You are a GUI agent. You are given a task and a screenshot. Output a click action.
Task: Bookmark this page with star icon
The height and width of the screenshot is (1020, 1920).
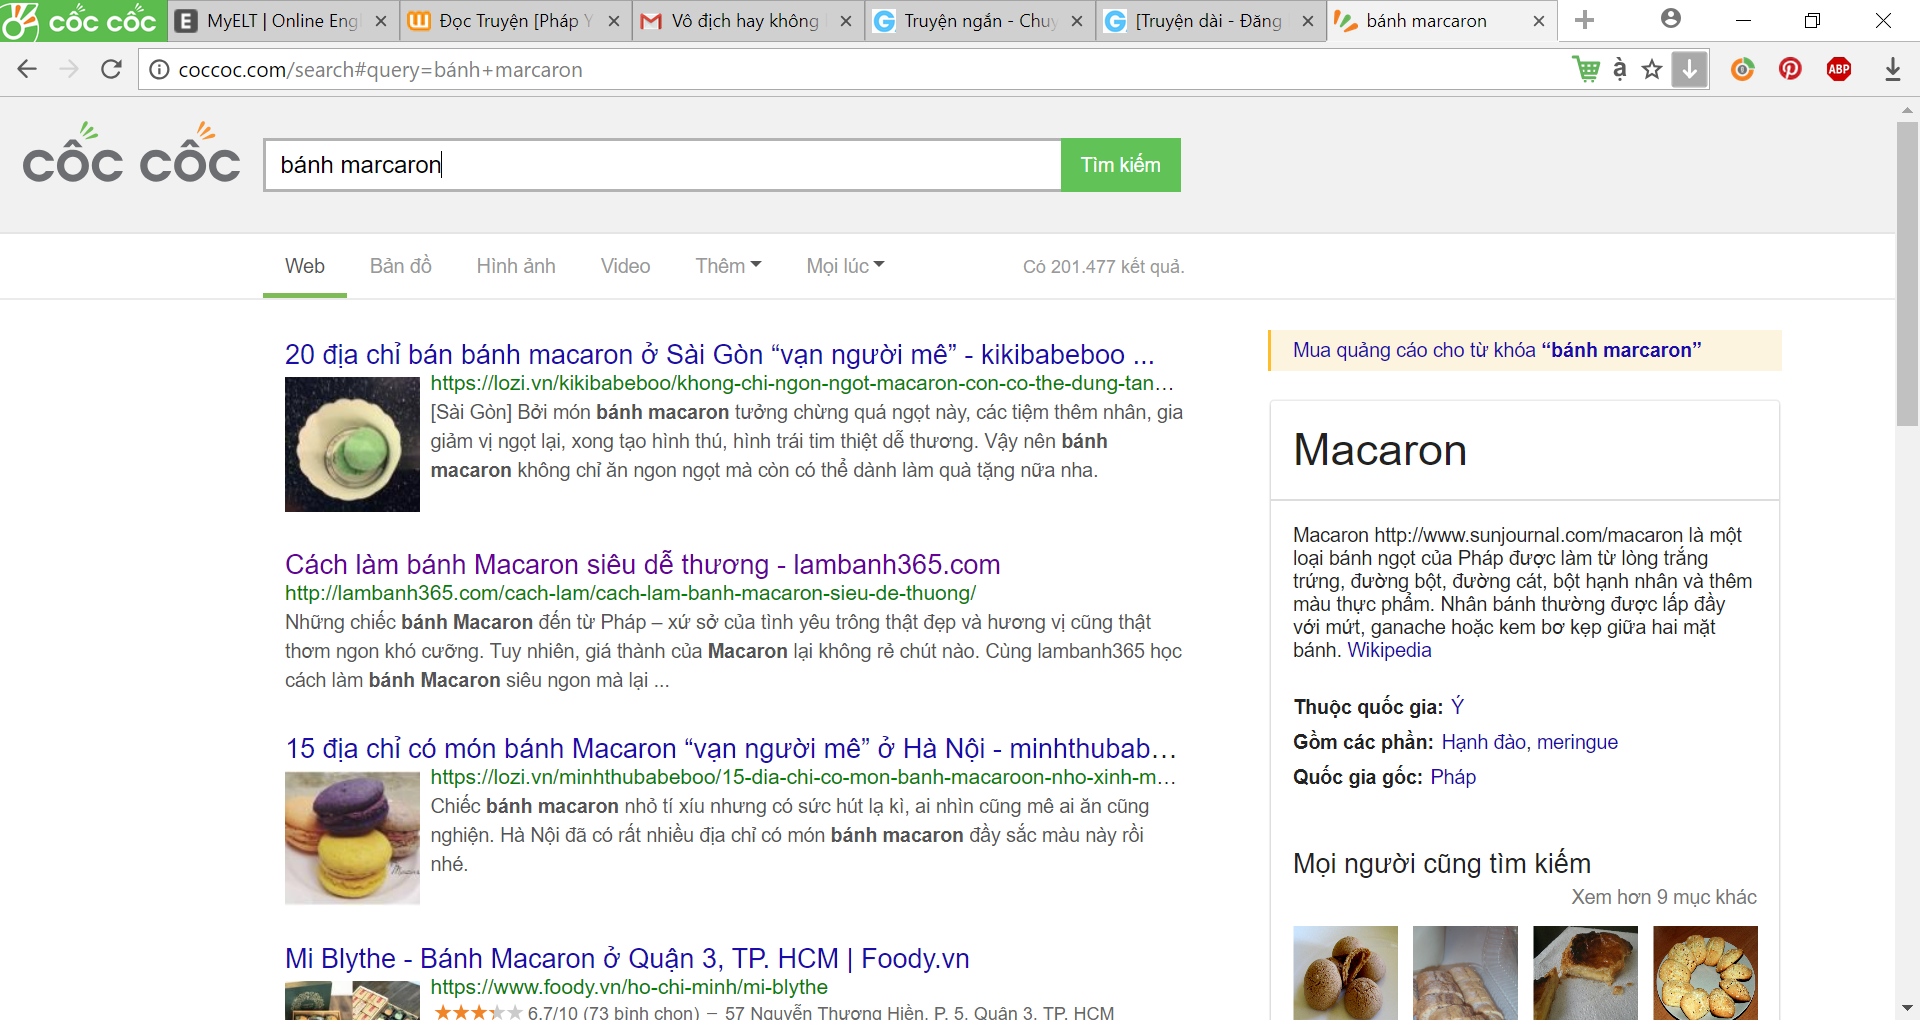pyautogui.click(x=1652, y=69)
